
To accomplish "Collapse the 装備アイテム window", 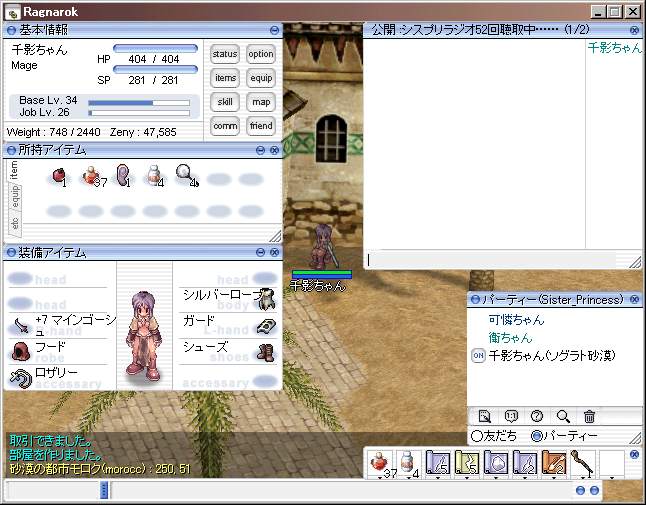I will [260, 252].
